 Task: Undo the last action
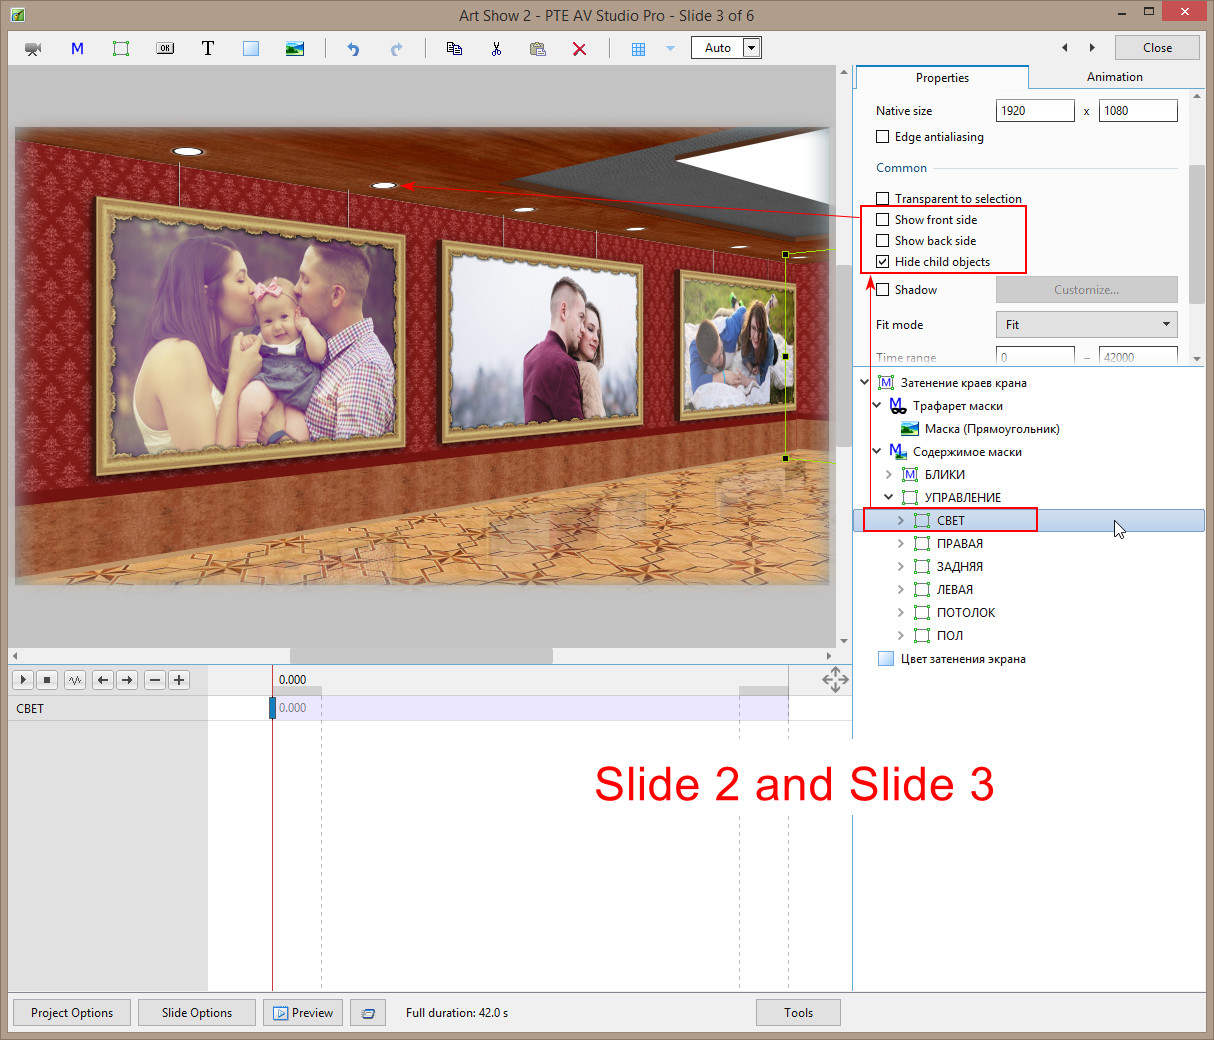point(353,48)
